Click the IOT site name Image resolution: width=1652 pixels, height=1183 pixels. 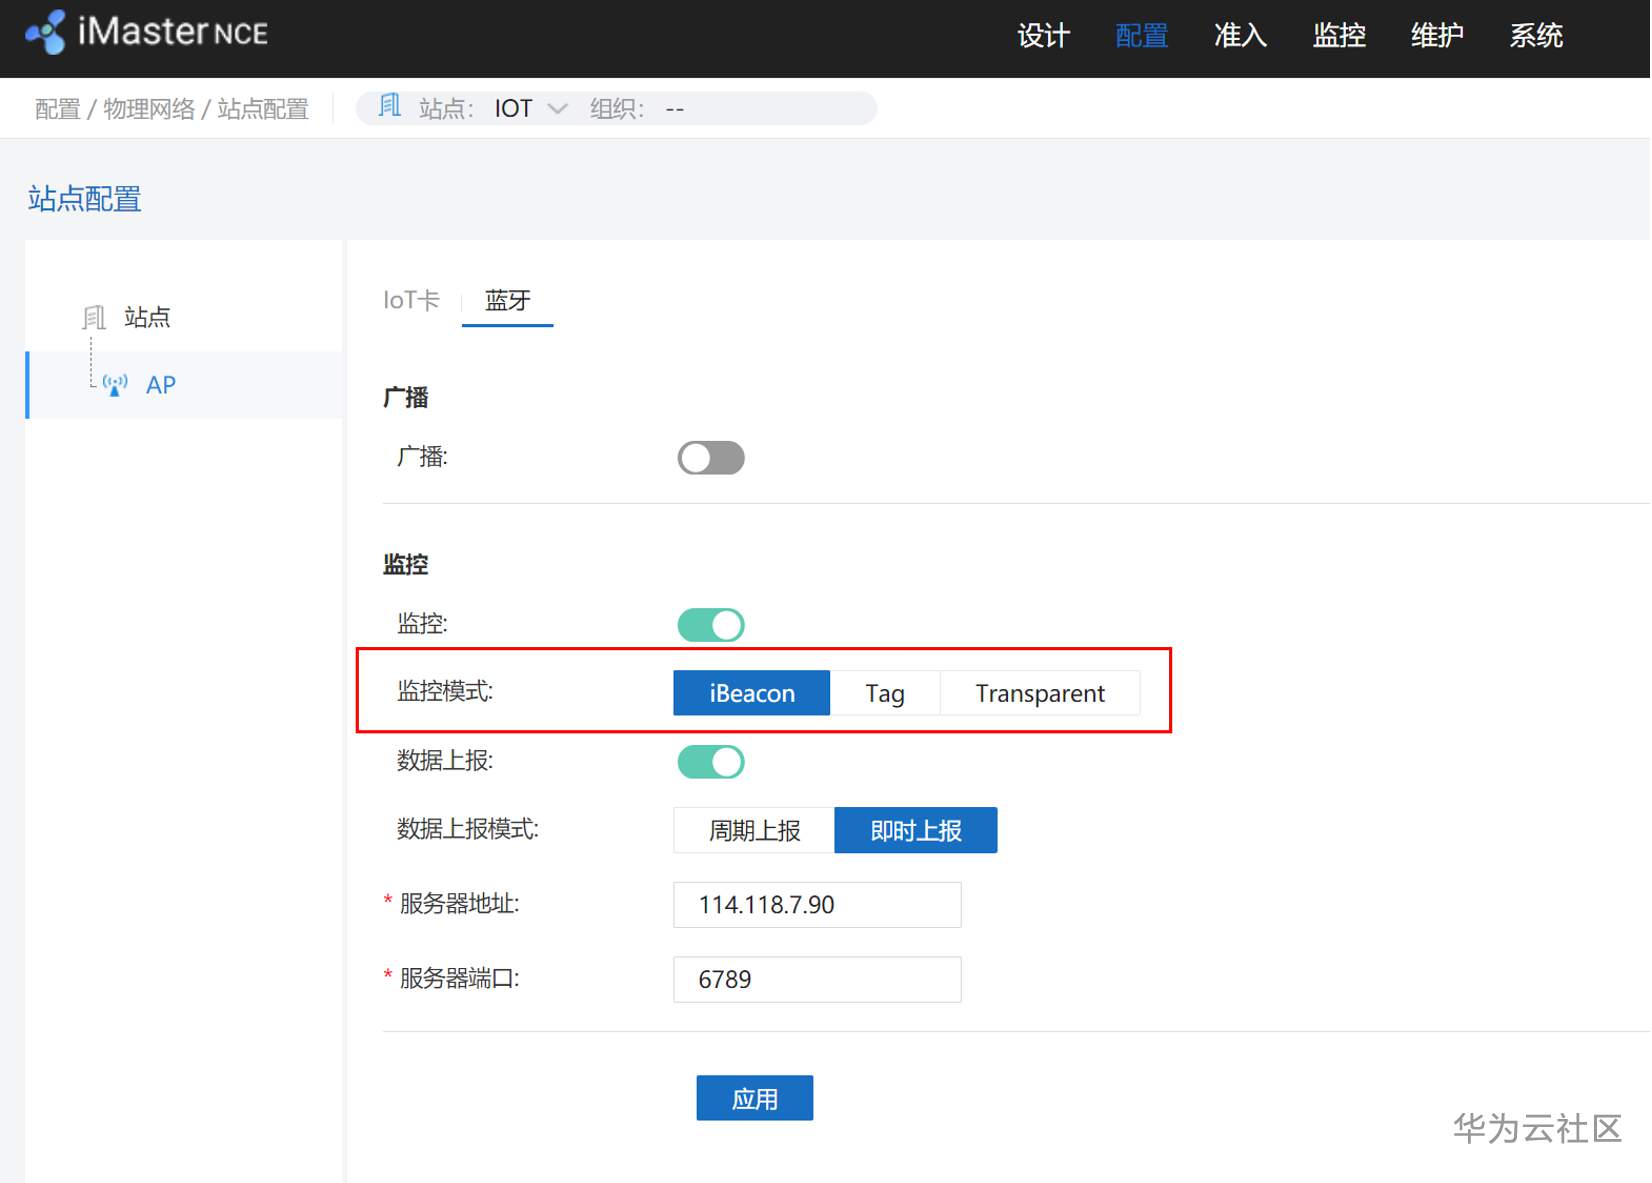pos(513,109)
